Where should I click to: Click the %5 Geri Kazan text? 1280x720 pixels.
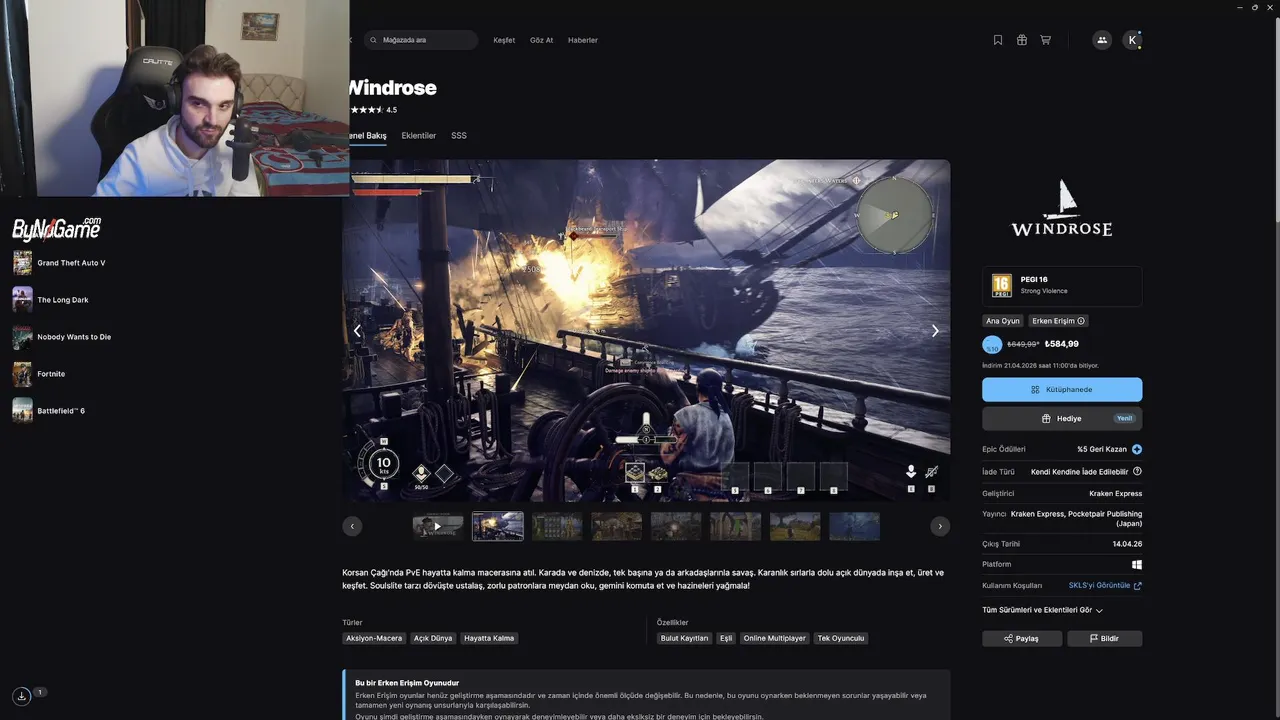[1102, 450]
